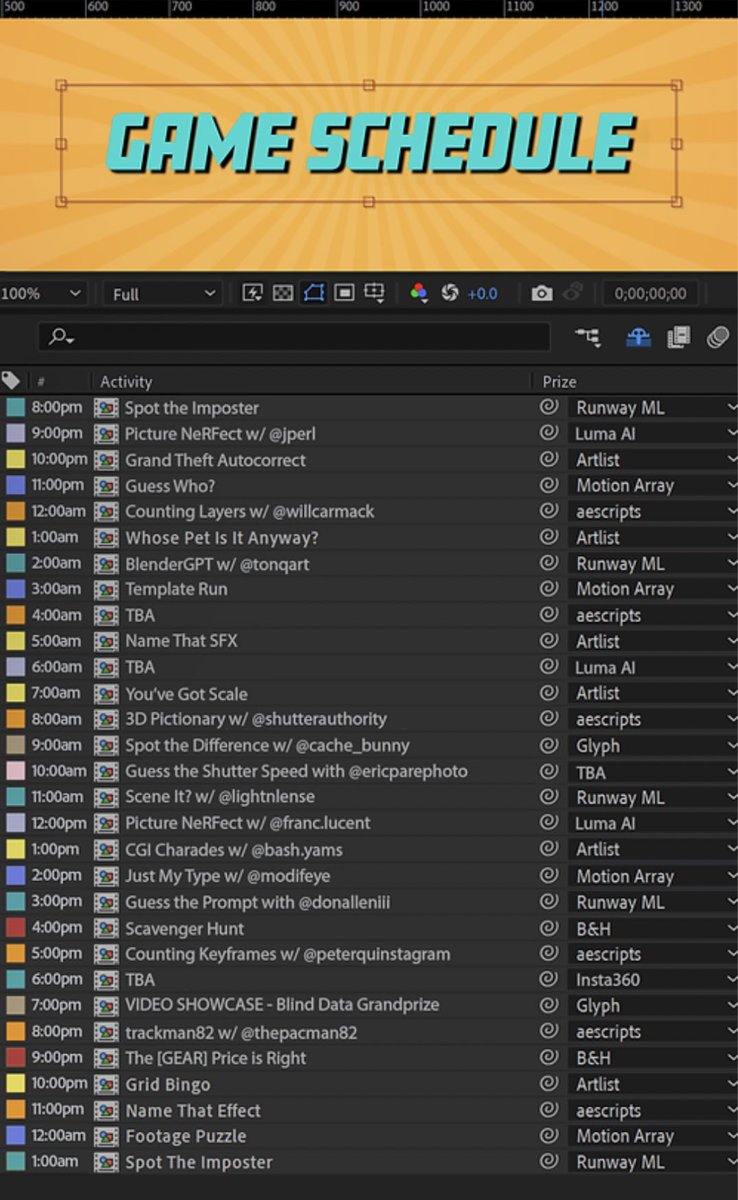Select the GAME SCHEDULE title text in viewer

point(369,143)
